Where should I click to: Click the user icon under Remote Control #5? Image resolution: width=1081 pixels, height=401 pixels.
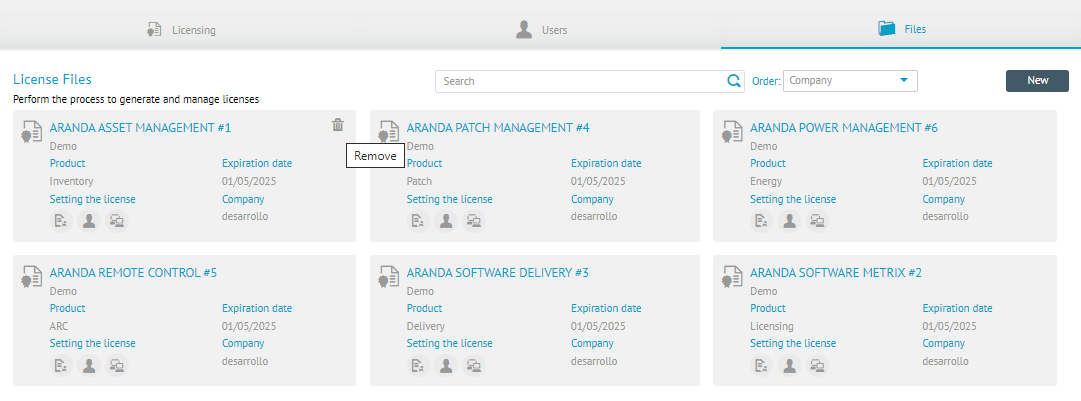click(x=89, y=366)
